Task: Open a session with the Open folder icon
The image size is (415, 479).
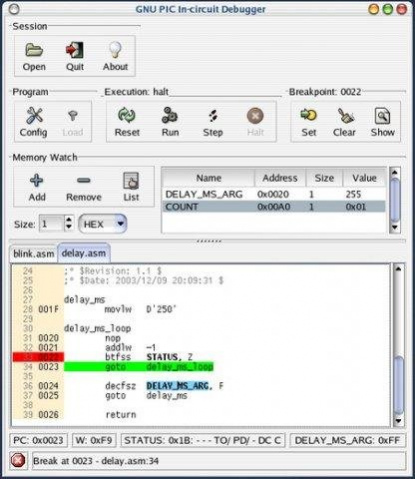Action: [x=34, y=50]
